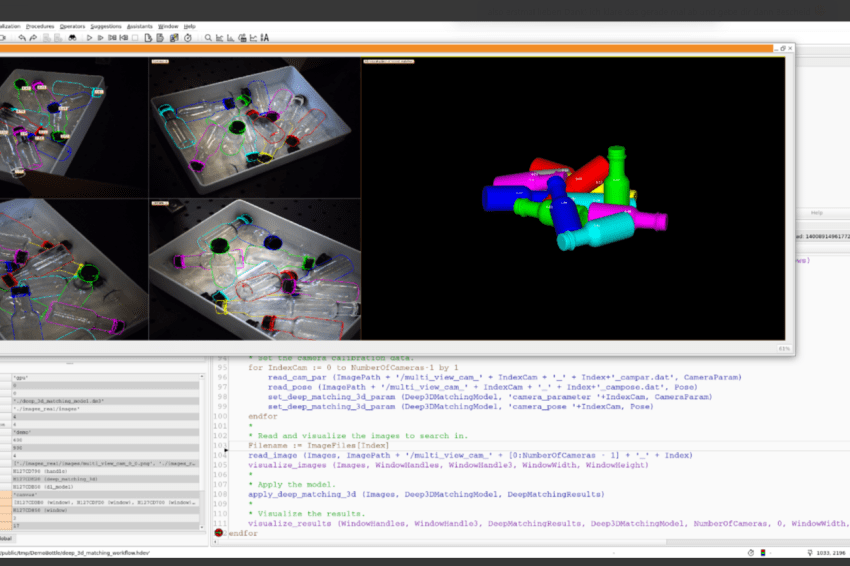
Task: Click the read_image code line
Action: coord(470,455)
